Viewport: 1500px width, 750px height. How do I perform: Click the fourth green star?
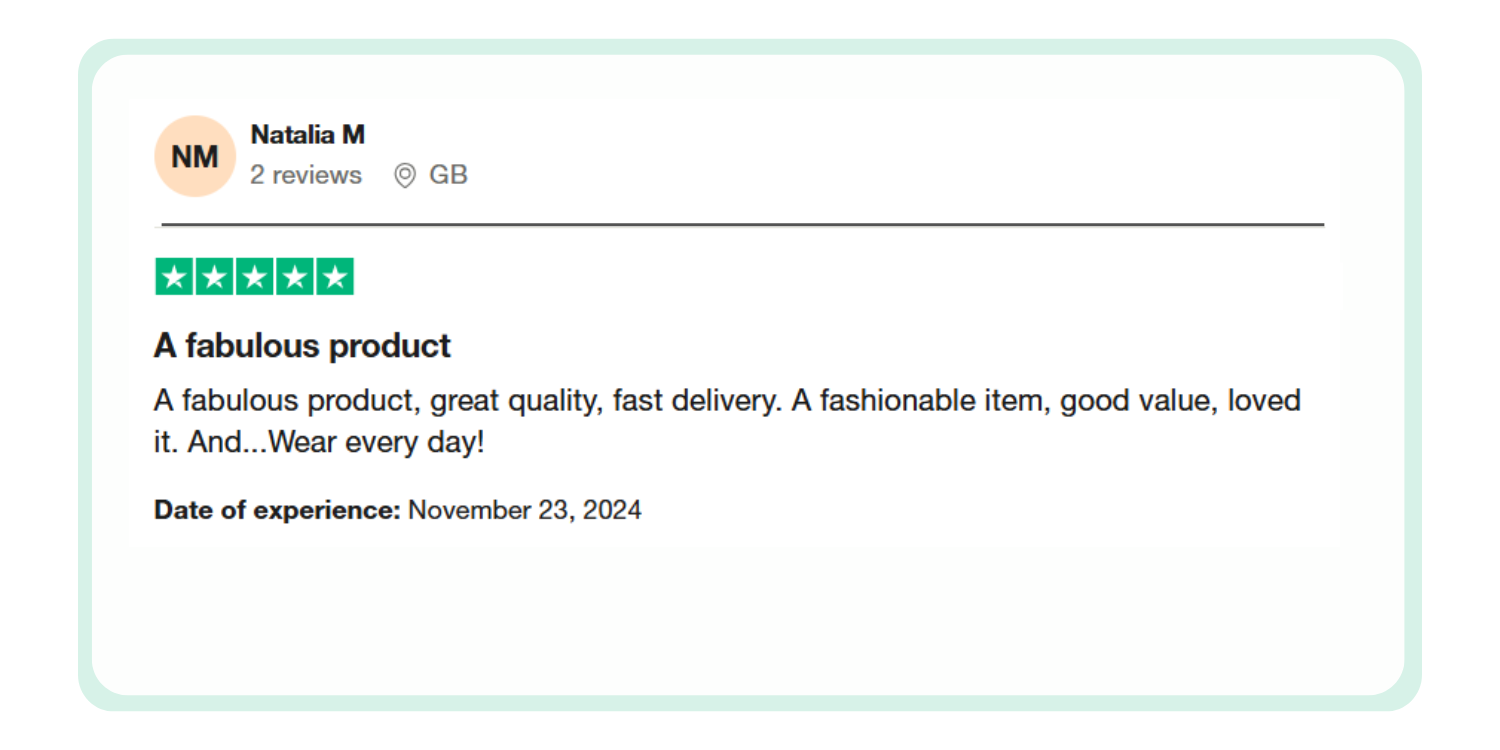pyautogui.click(x=295, y=277)
